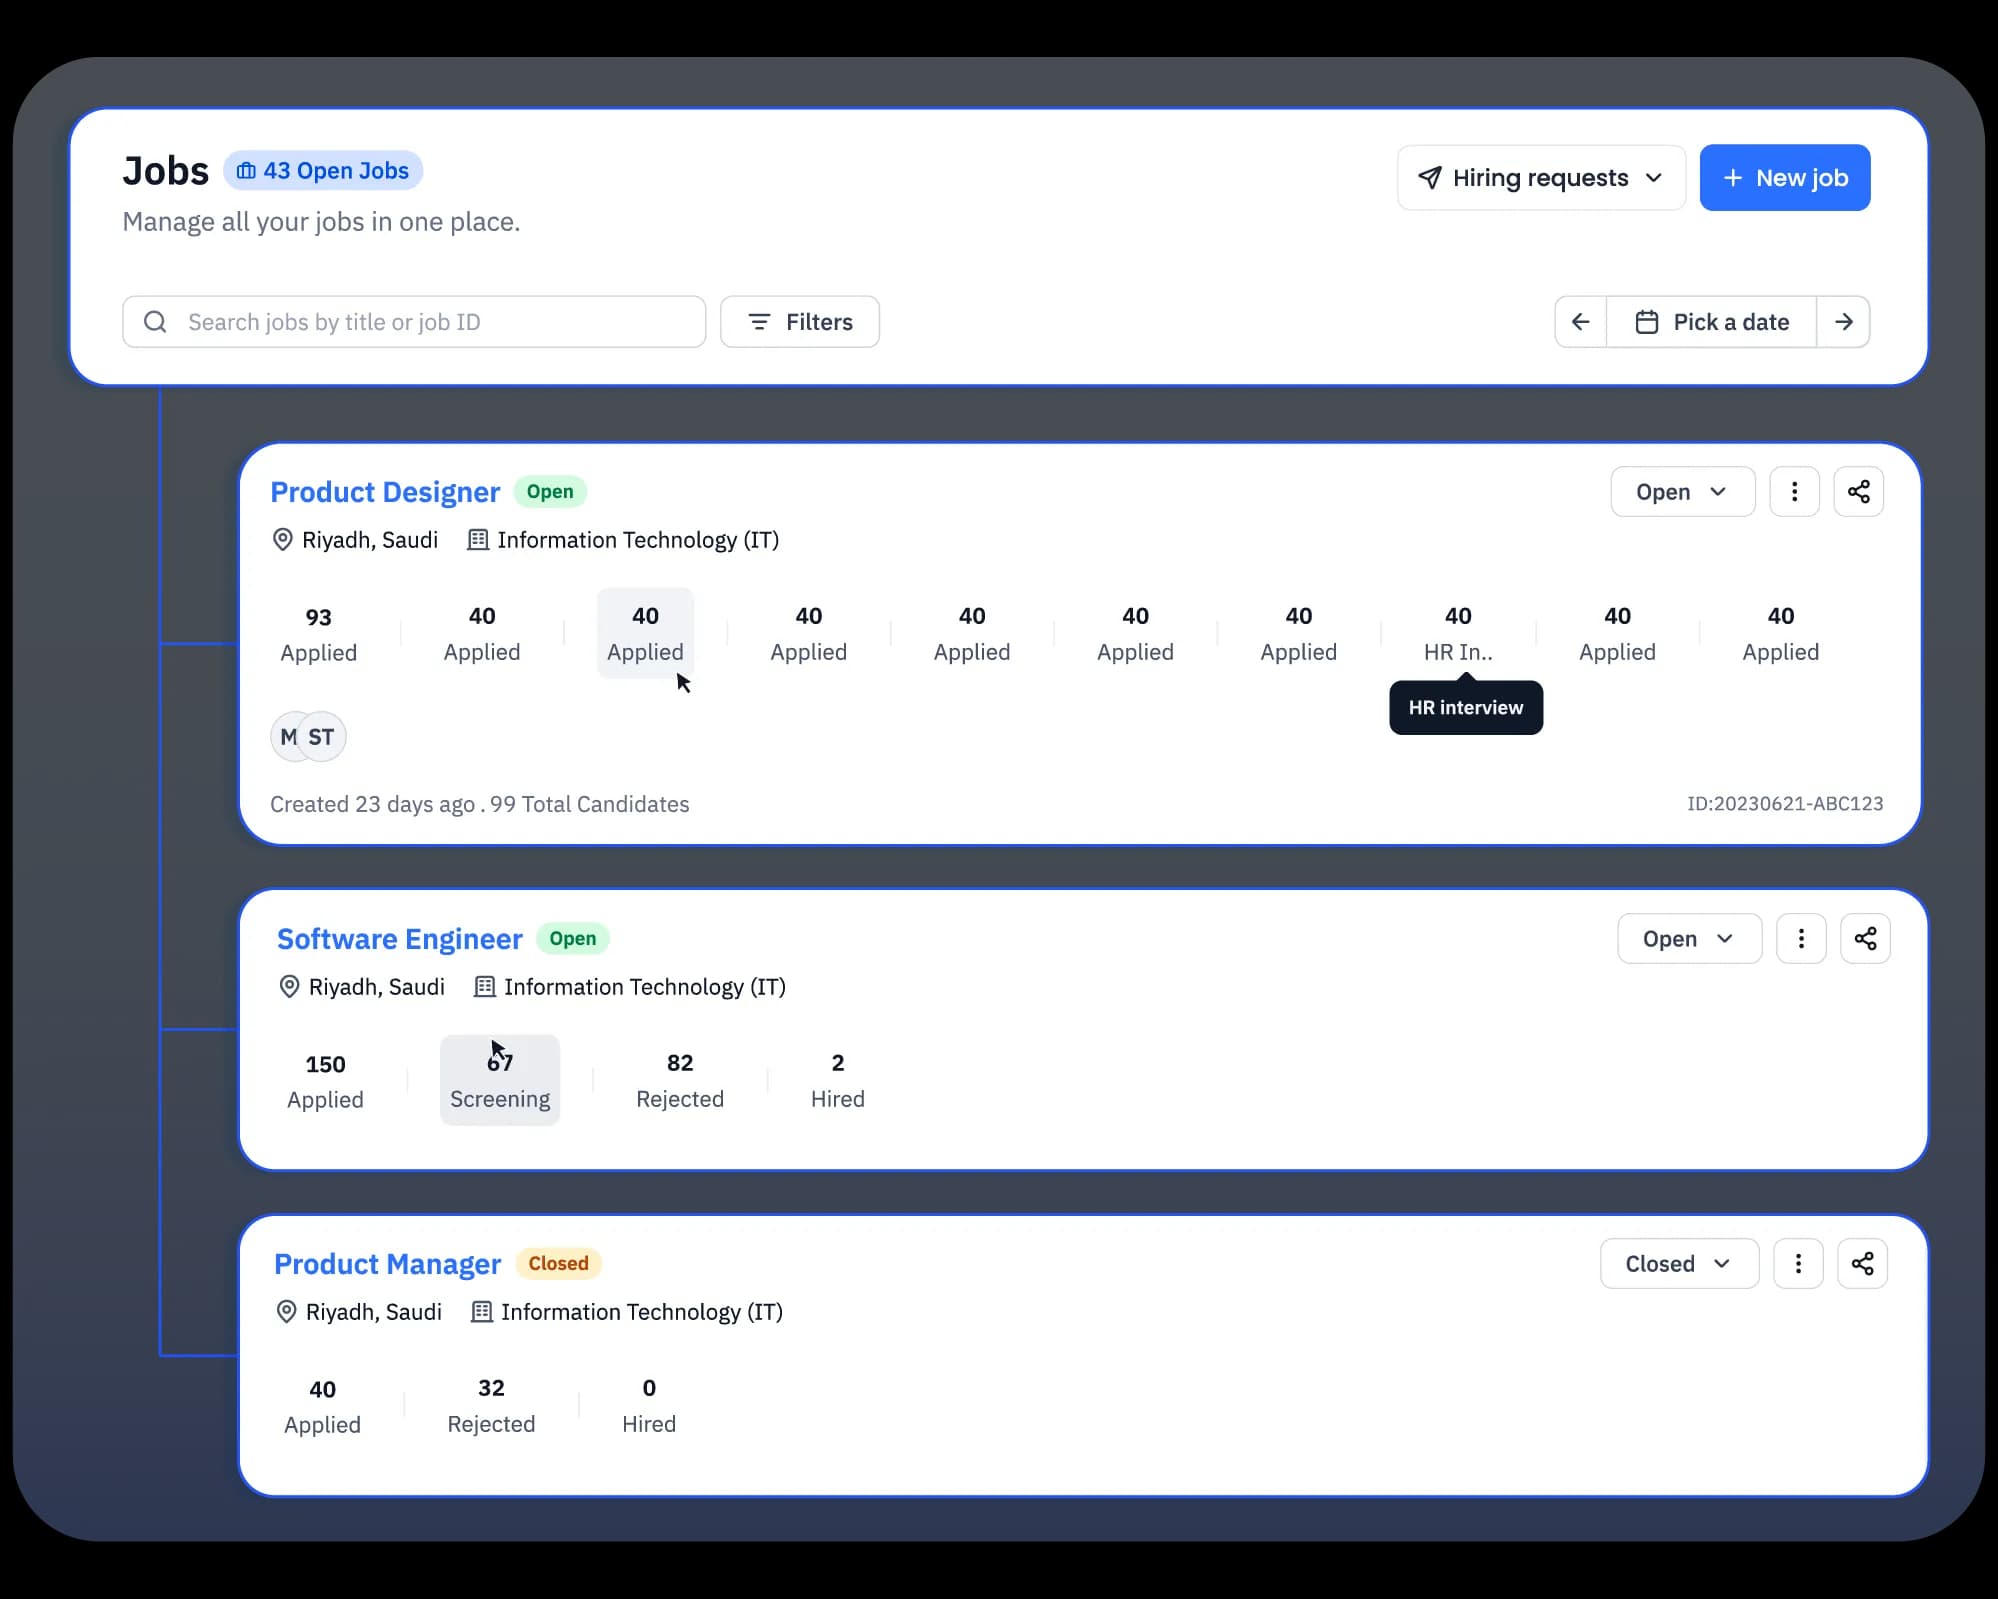Screen dimensions: 1998x1599
Task: Click the calendar Pick a date option
Action: tap(1711, 321)
